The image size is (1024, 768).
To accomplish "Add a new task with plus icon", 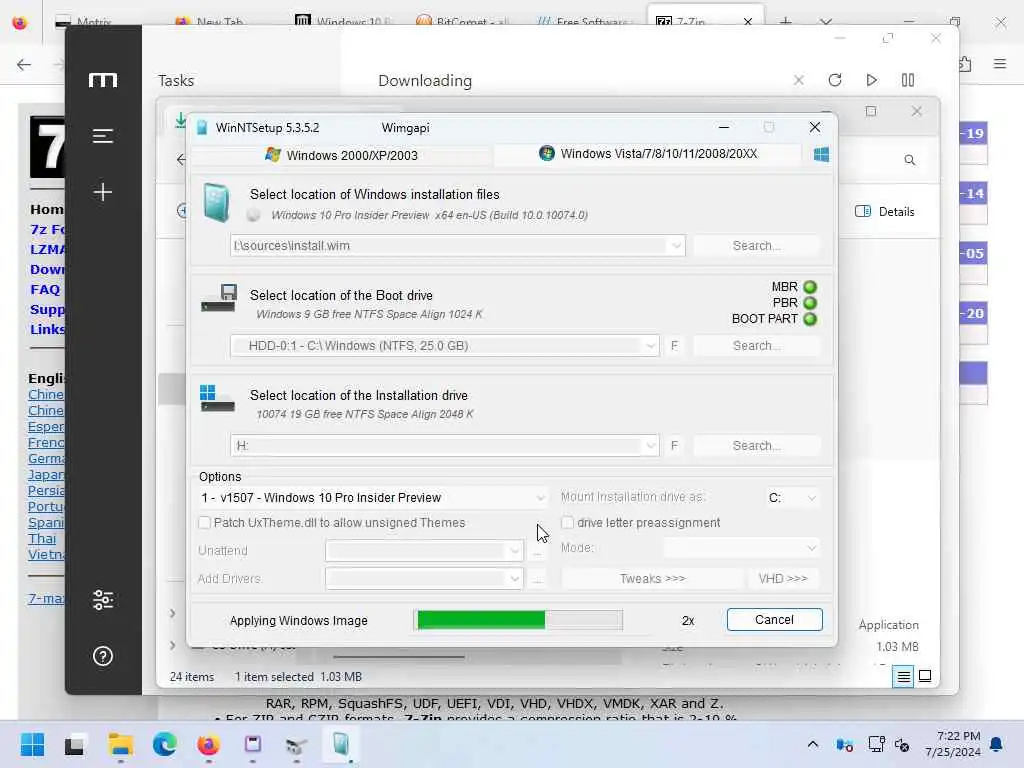I will [x=103, y=192].
